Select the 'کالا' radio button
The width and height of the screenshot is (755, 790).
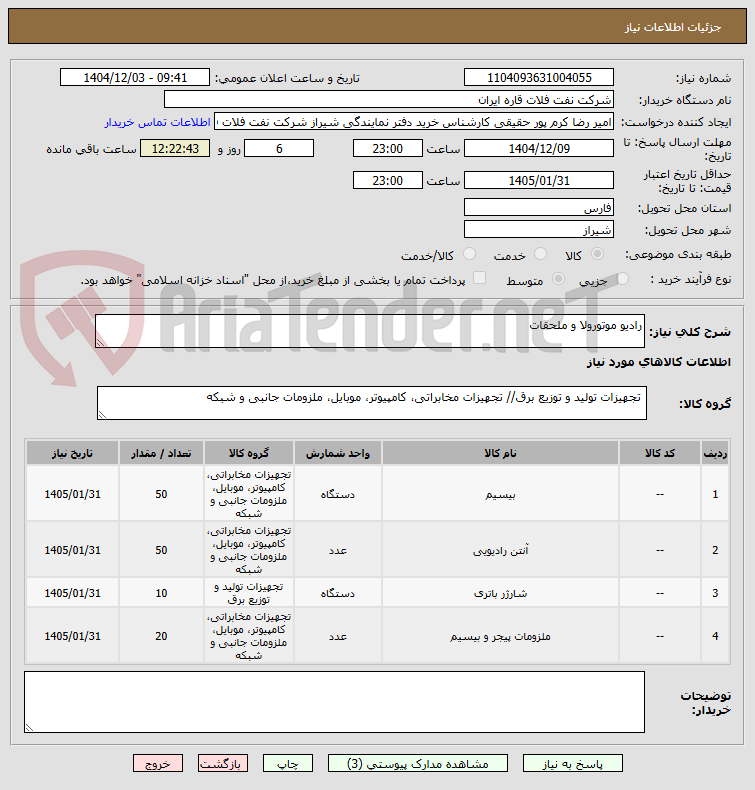pyautogui.click(x=597, y=254)
